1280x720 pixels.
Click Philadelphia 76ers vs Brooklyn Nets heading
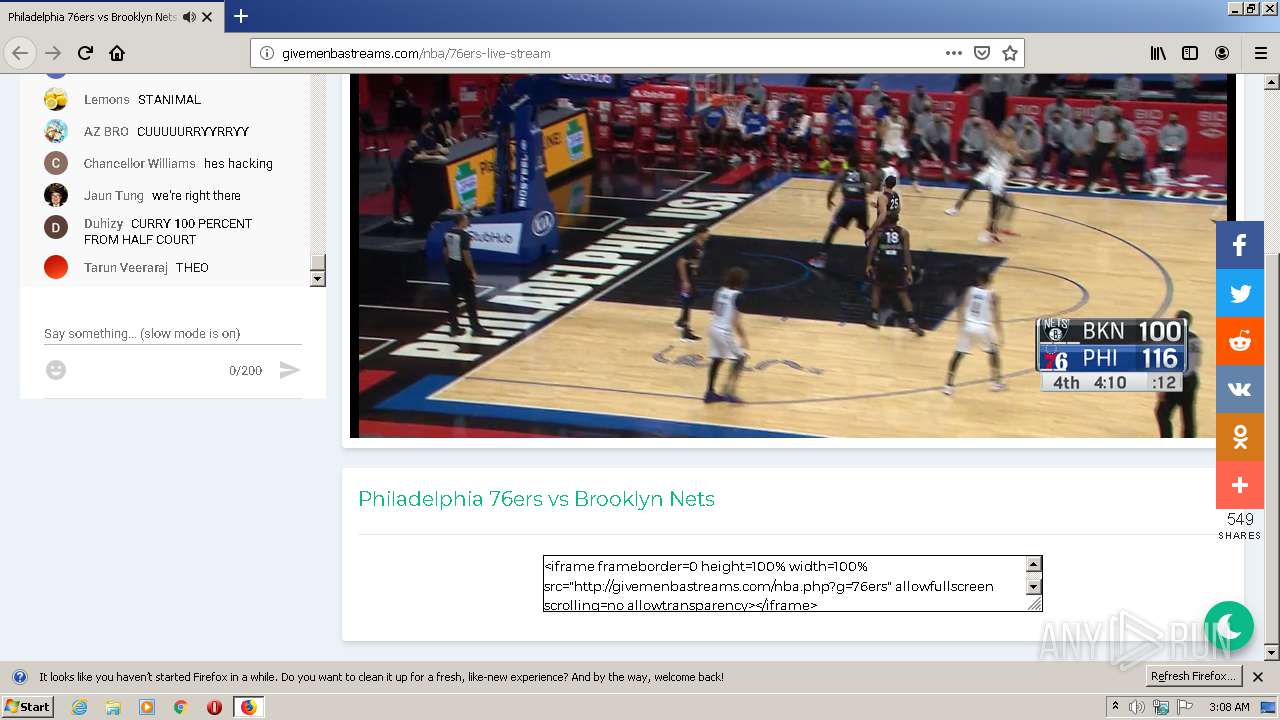point(536,499)
